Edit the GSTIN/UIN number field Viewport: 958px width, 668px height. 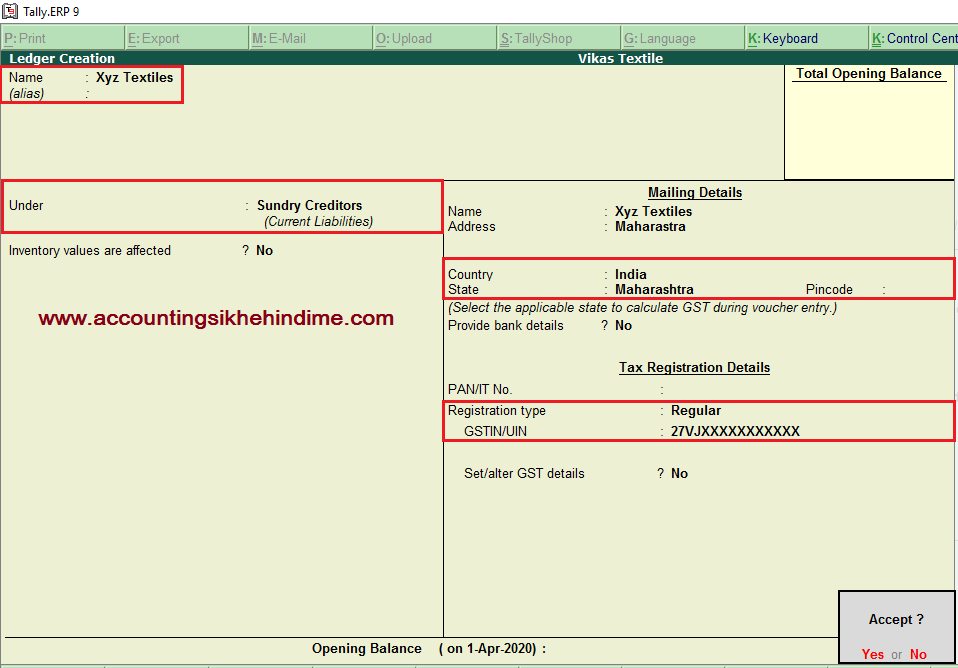735,431
